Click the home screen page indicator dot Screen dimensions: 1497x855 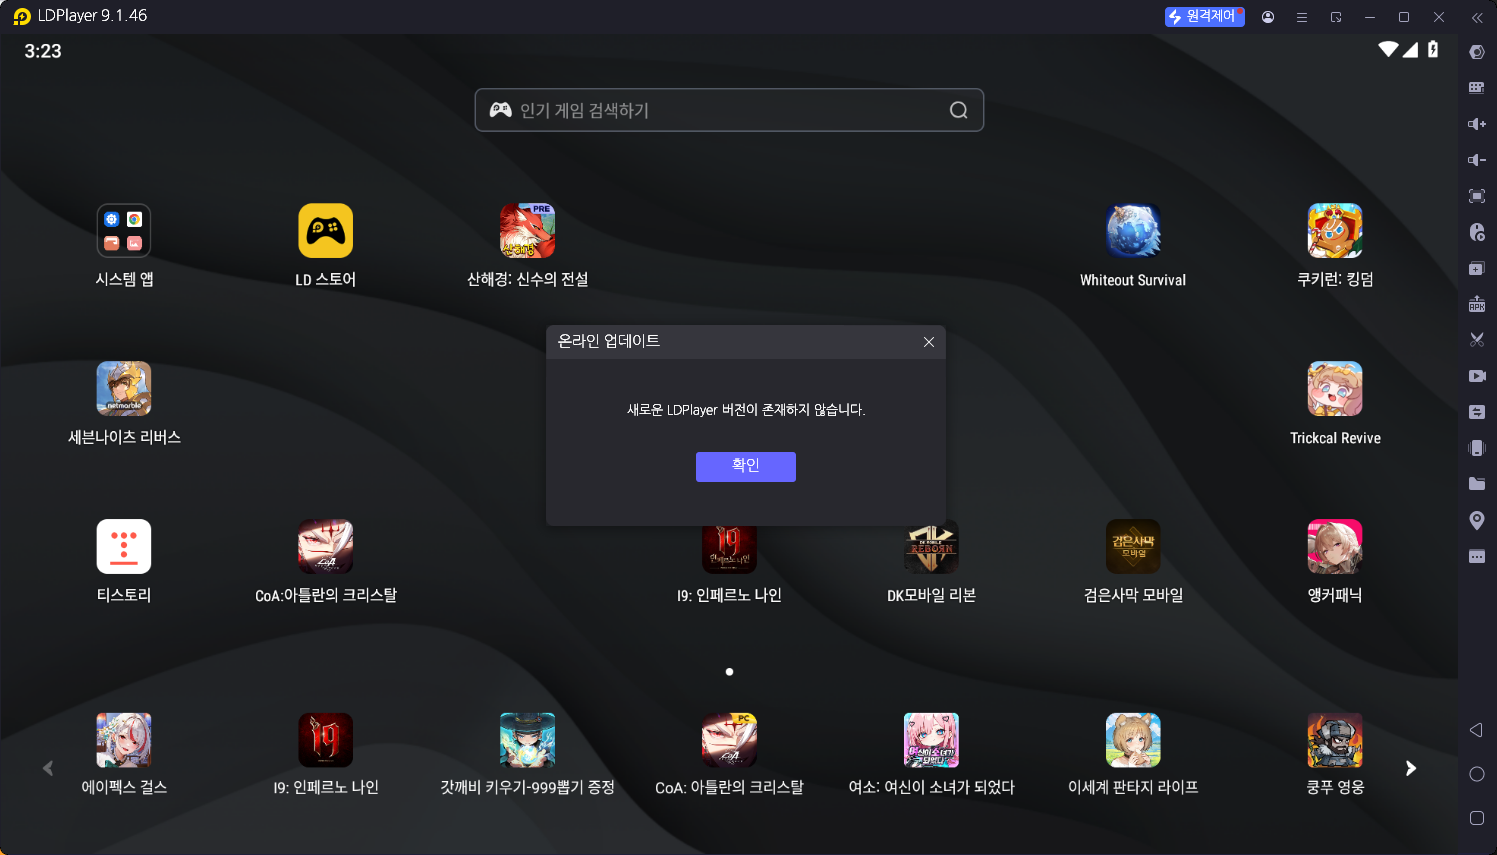(x=729, y=672)
